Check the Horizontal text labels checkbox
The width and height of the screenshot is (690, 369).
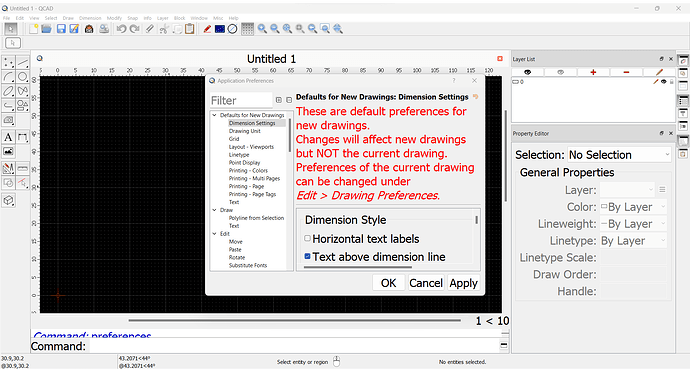tap(308, 238)
